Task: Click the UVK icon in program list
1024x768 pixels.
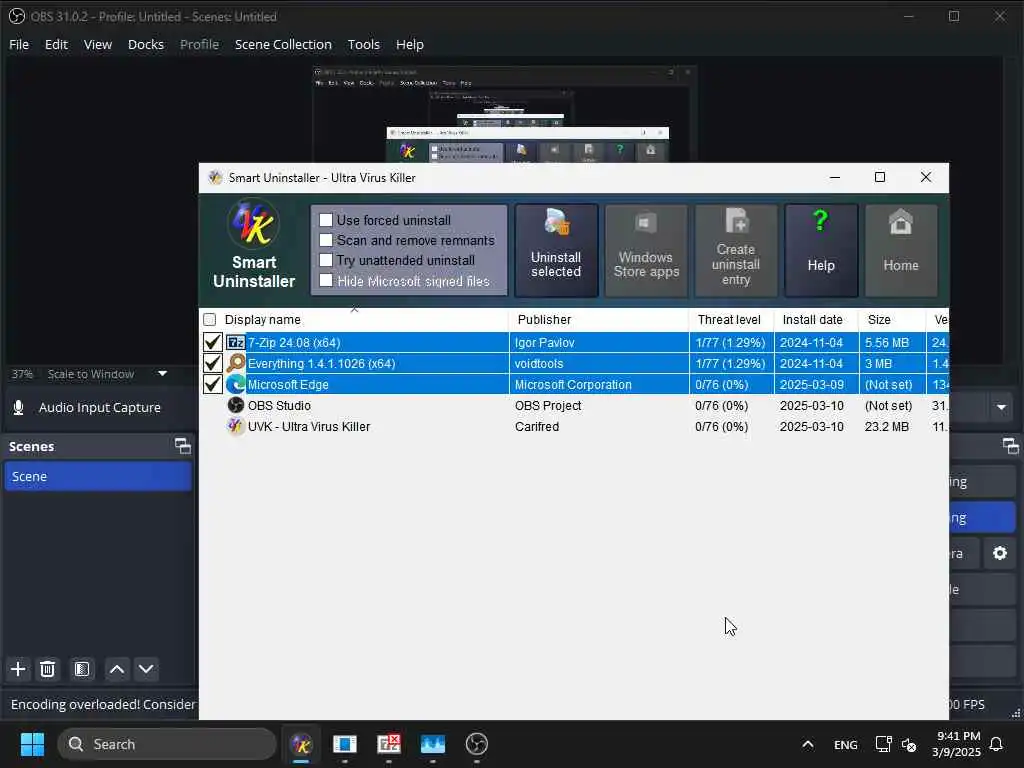Action: (x=236, y=426)
